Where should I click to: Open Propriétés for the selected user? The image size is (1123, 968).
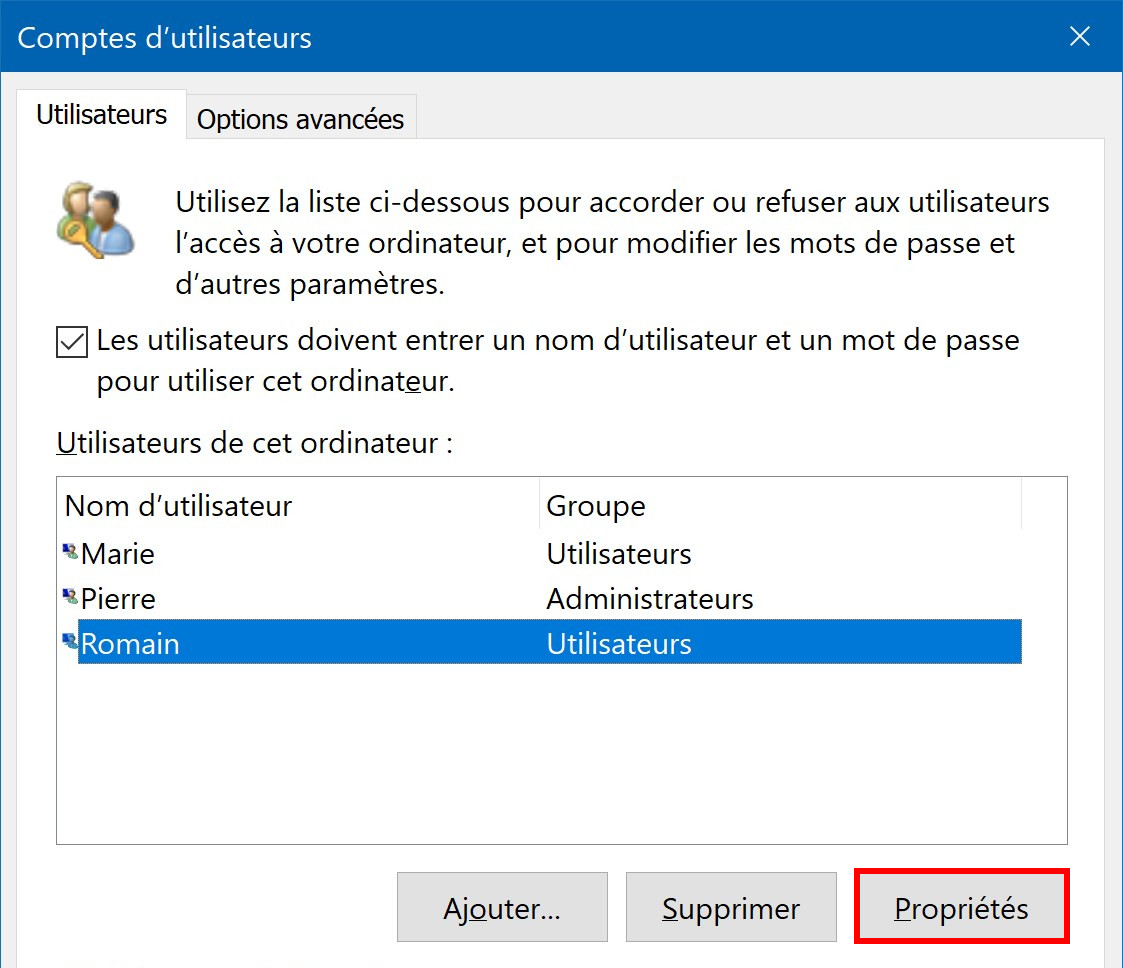click(961, 906)
